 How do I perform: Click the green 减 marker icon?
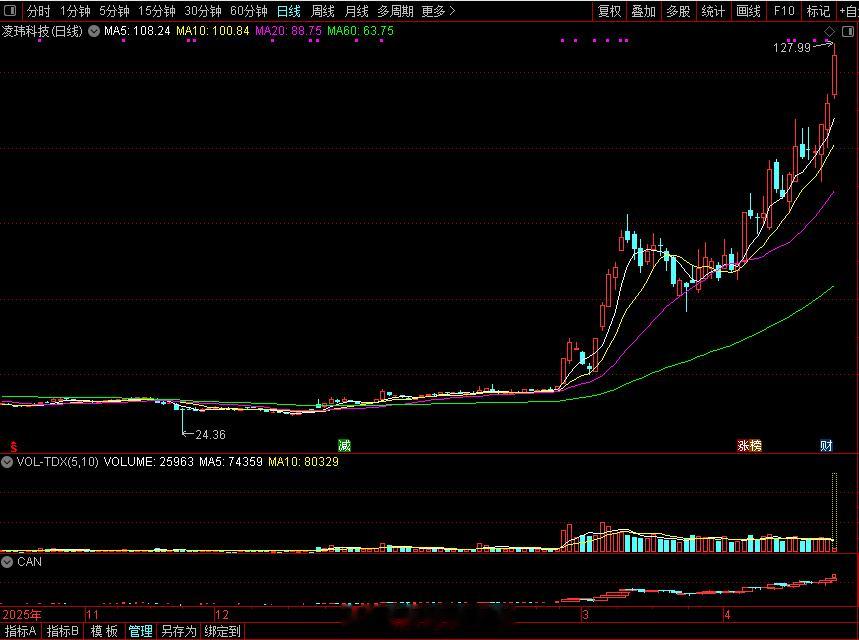[344, 445]
